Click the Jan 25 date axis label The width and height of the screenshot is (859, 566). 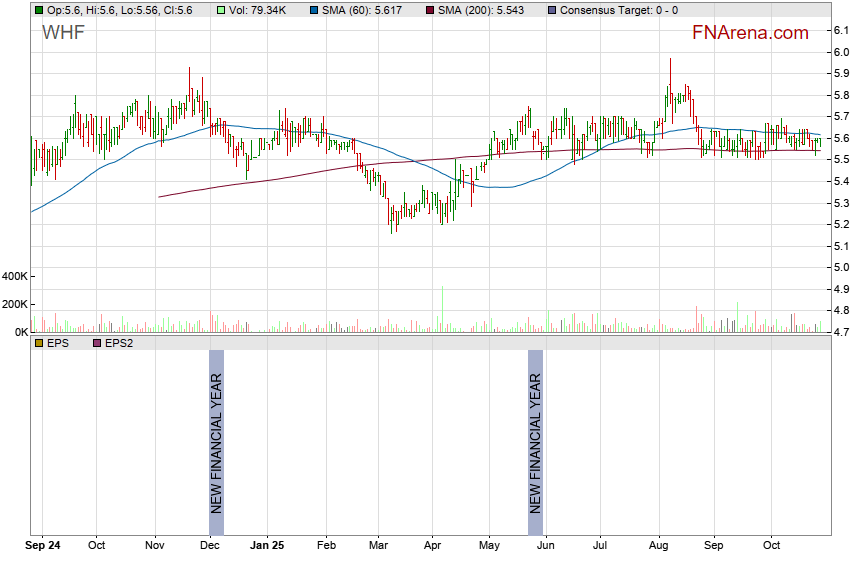pyautogui.click(x=267, y=546)
